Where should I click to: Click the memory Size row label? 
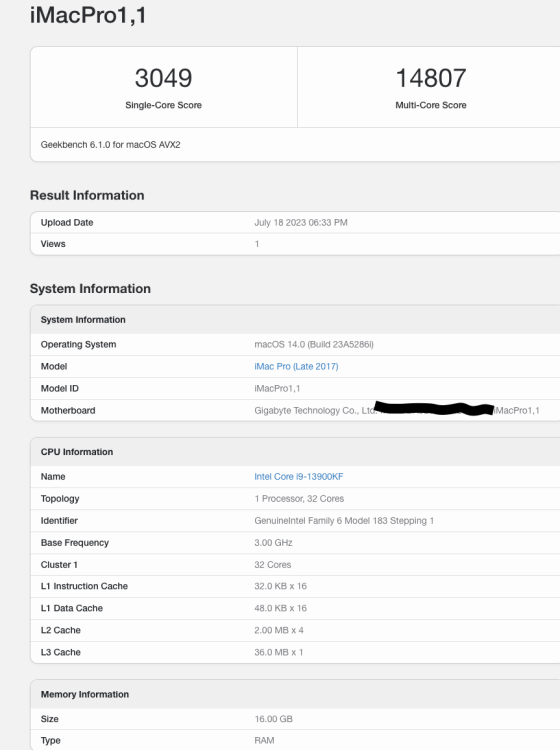click(x=50, y=719)
